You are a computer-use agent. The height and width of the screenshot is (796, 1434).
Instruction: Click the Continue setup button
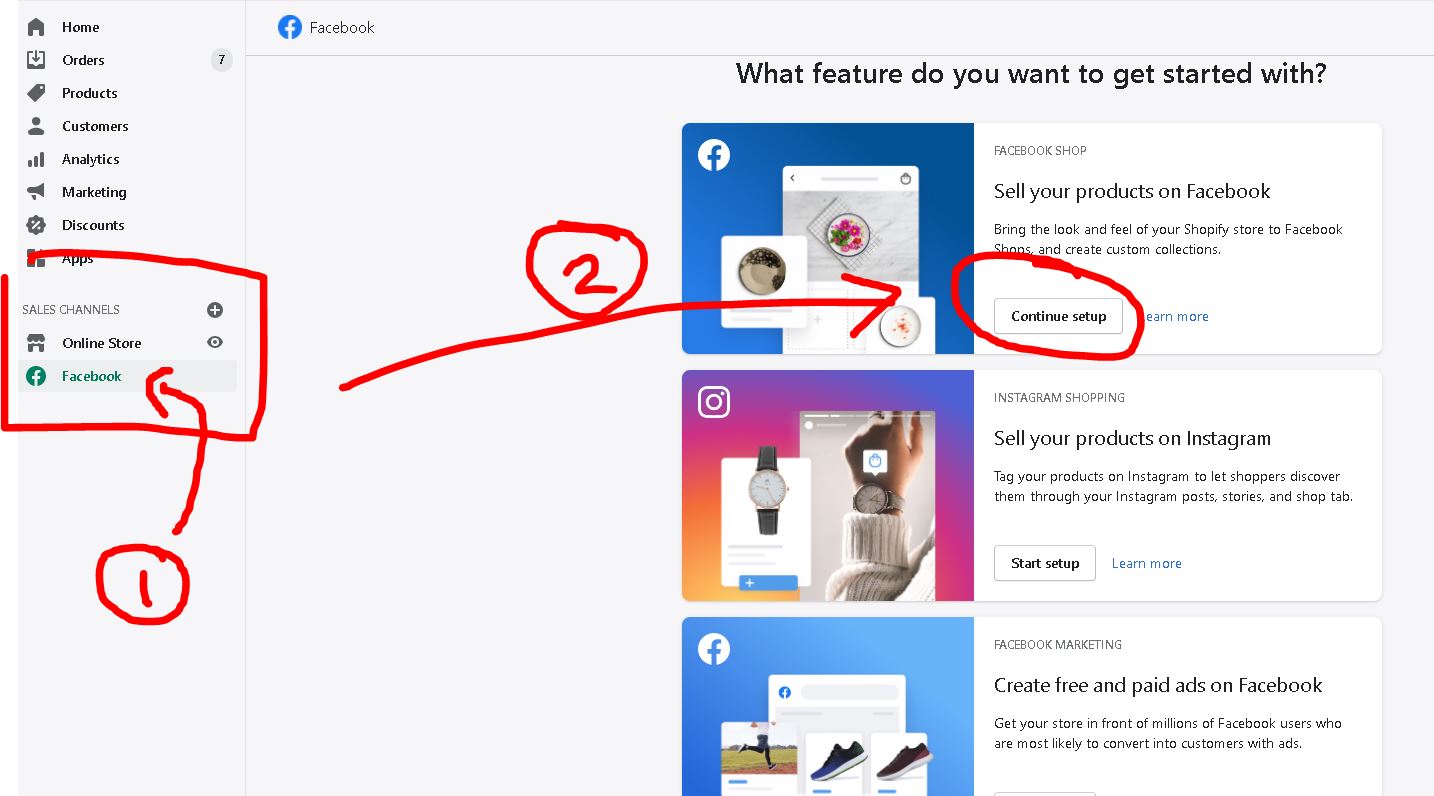pyautogui.click(x=1058, y=316)
